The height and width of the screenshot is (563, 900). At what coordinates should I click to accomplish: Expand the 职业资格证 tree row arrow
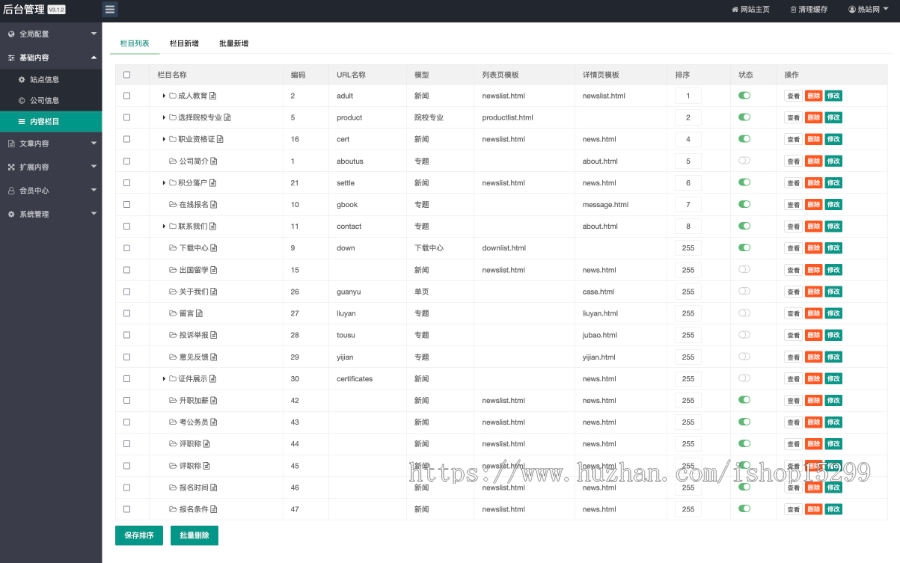(x=164, y=139)
